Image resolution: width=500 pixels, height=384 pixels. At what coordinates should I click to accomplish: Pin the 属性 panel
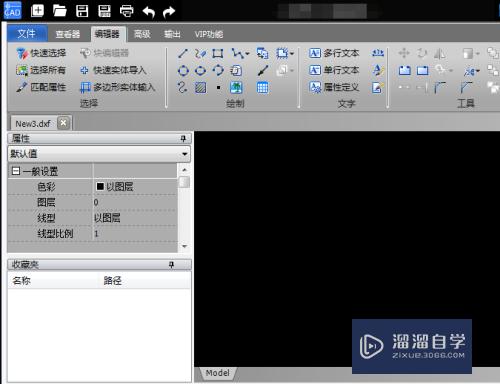coord(183,138)
